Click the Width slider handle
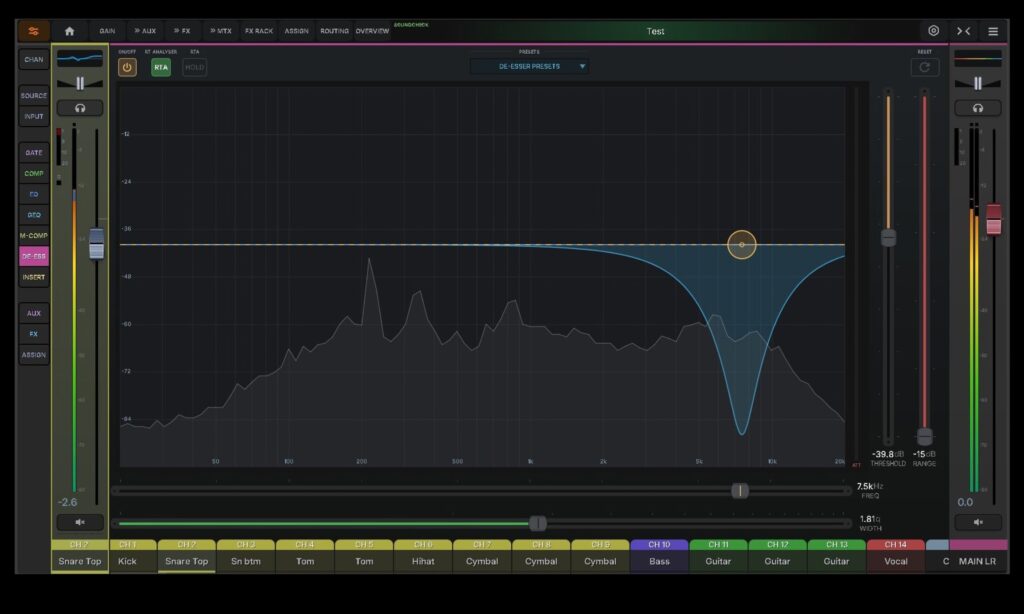The image size is (1024, 614). pos(537,523)
